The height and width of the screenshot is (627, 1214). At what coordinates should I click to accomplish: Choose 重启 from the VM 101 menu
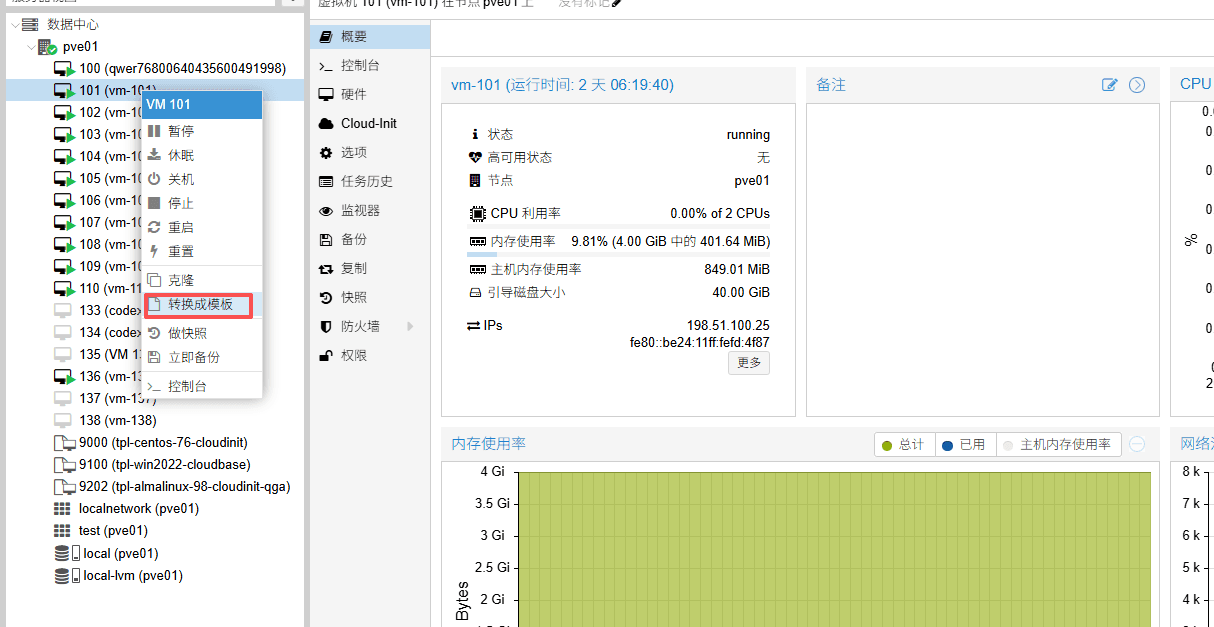point(201,227)
